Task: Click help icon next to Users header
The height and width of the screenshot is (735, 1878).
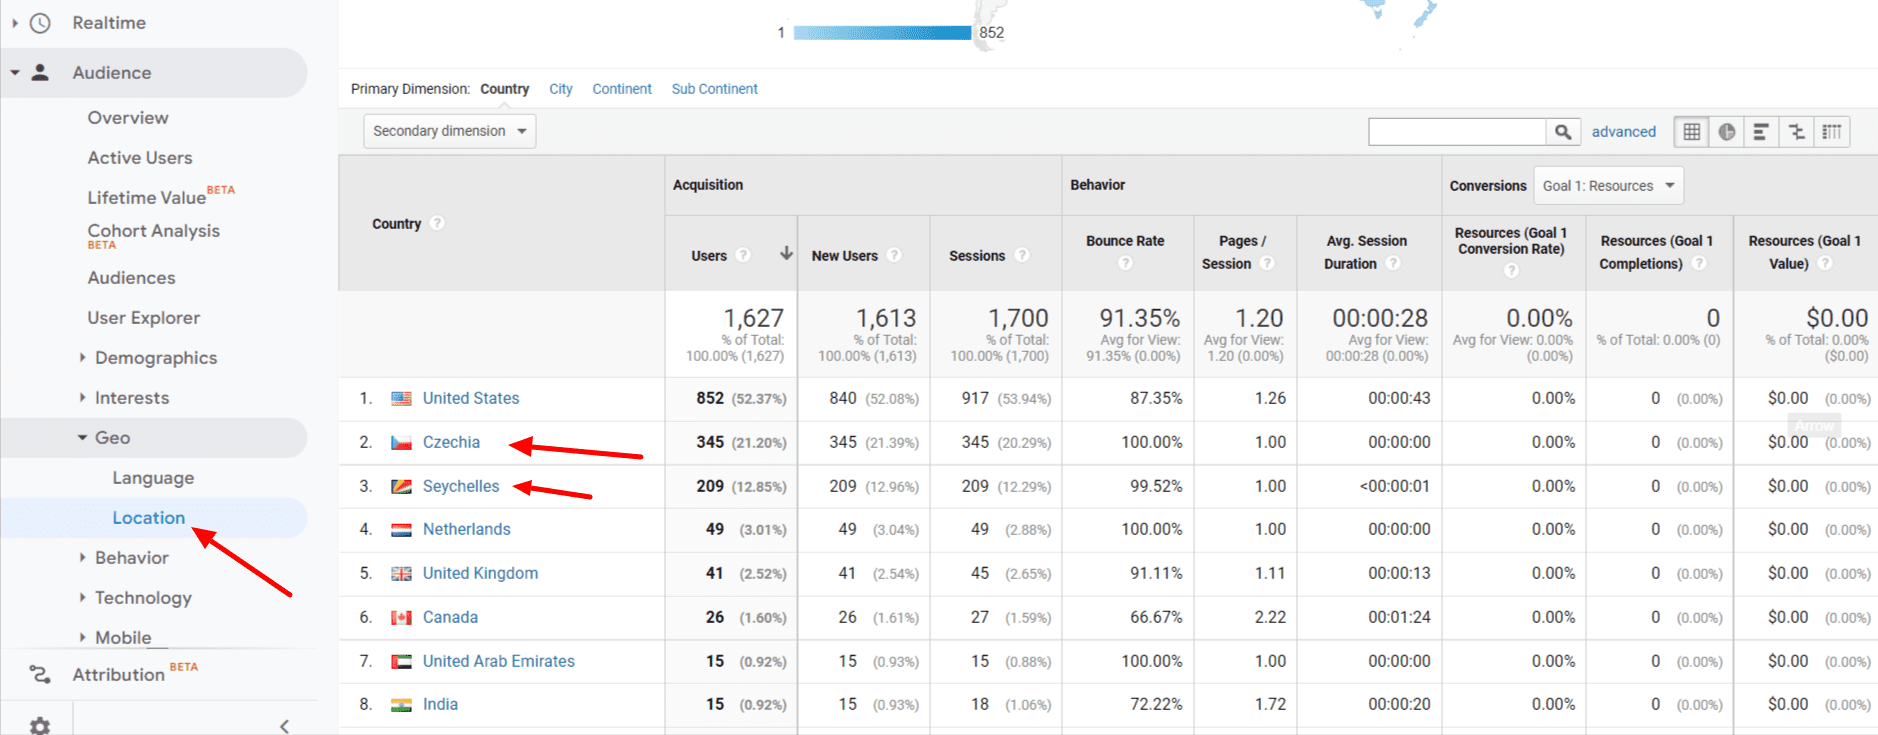Action: pos(743,255)
